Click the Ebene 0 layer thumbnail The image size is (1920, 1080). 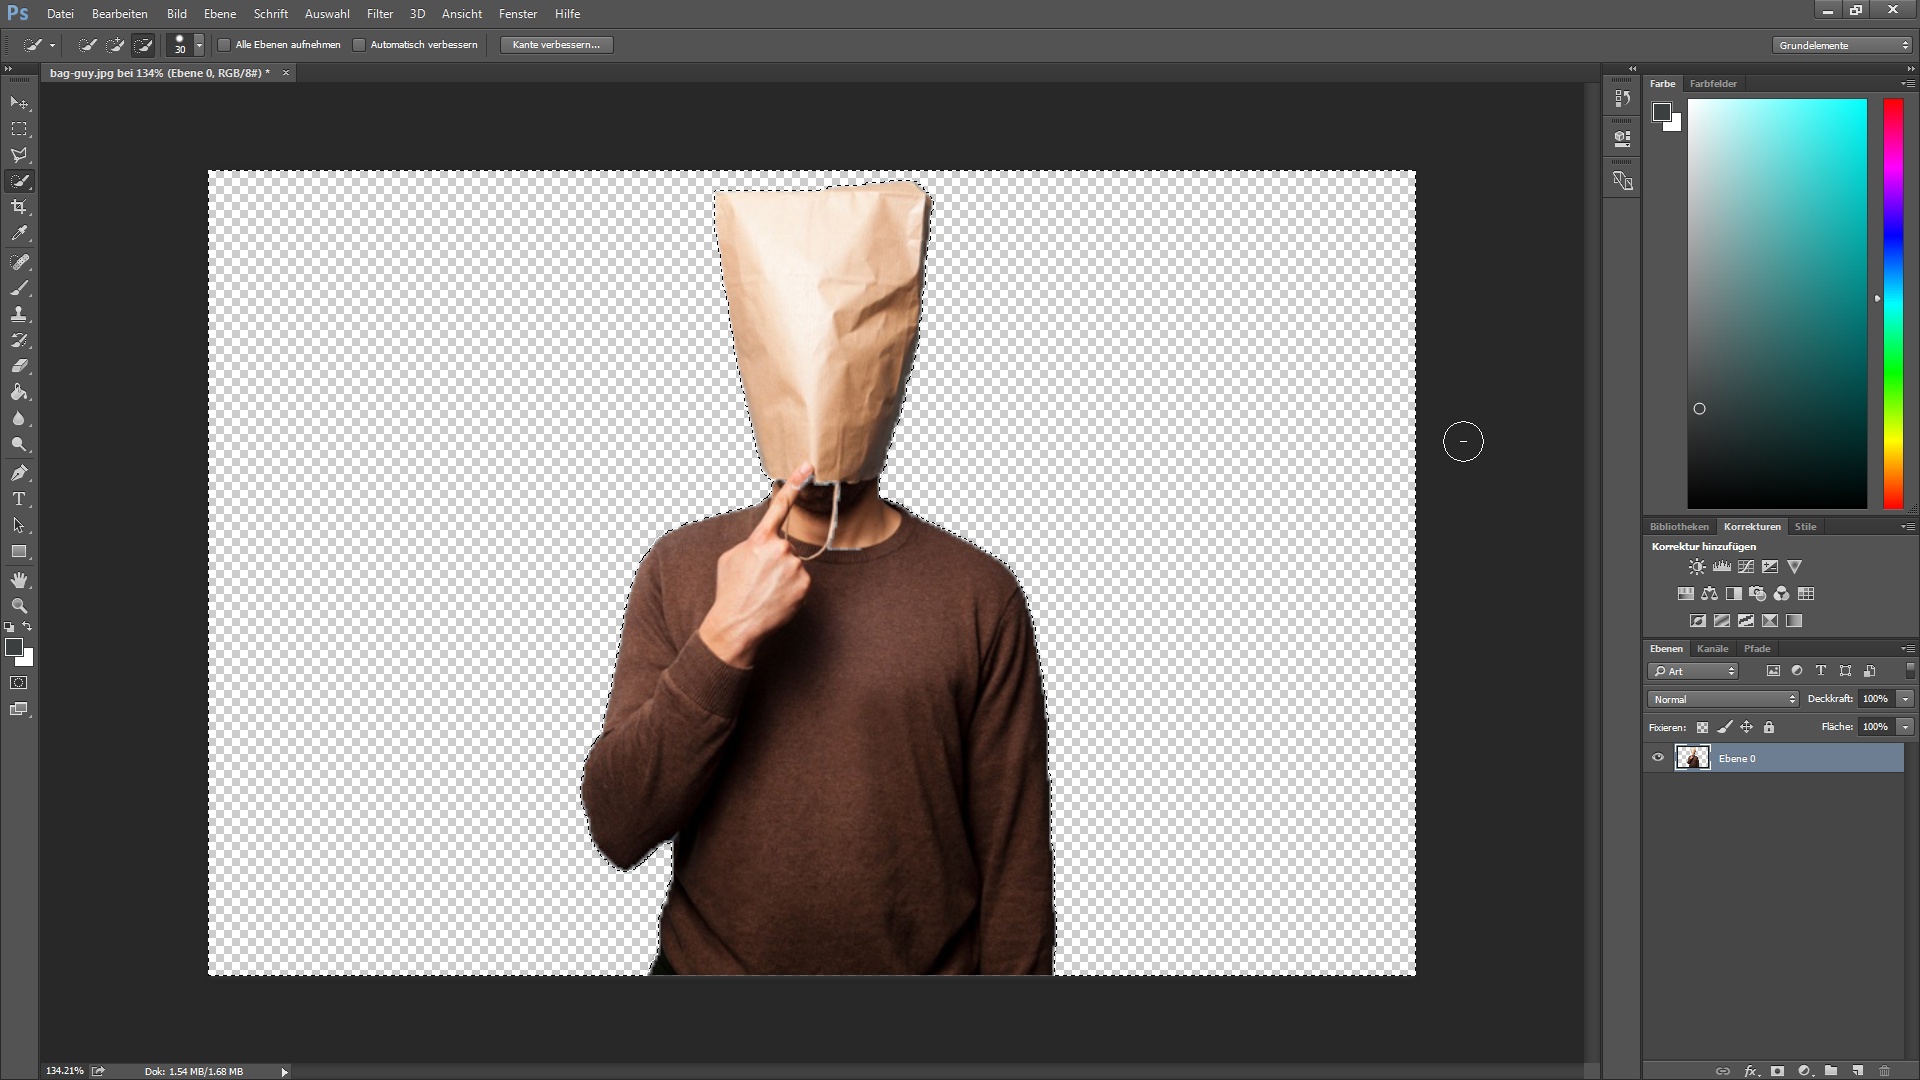pyautogui.click(x=1692, y=758)
